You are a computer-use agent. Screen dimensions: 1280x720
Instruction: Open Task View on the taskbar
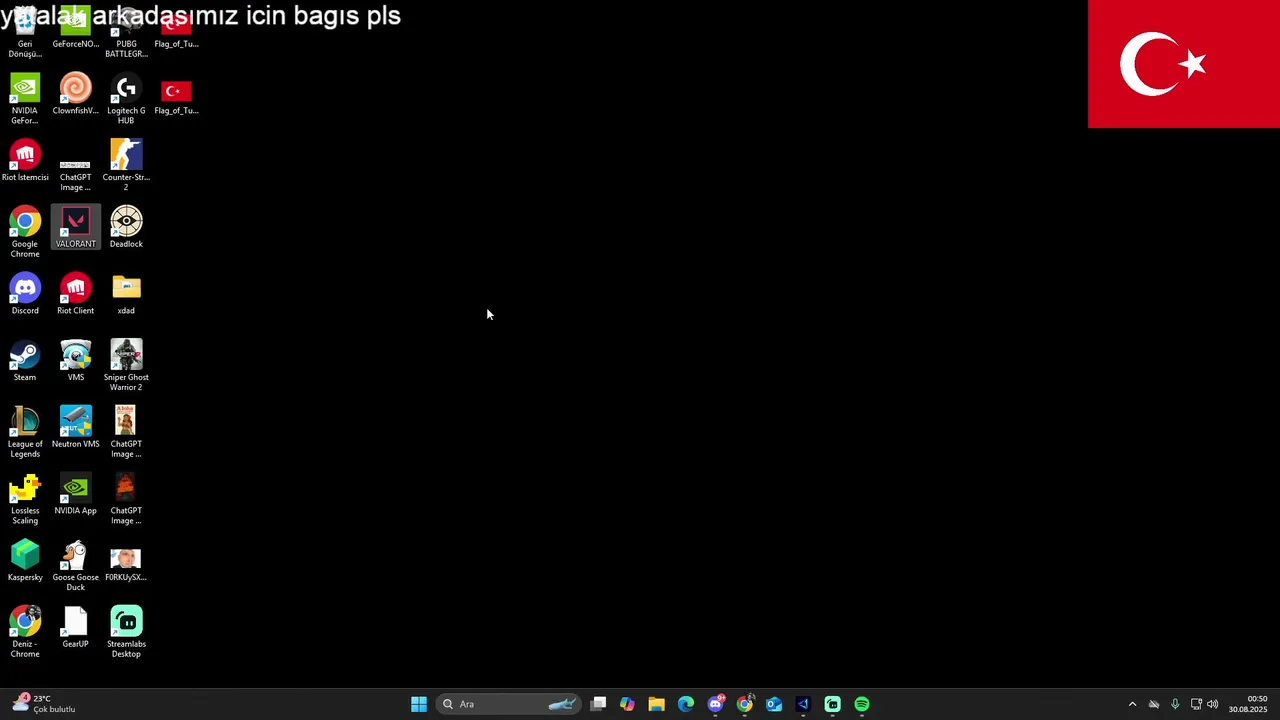[x=598, y=704]
